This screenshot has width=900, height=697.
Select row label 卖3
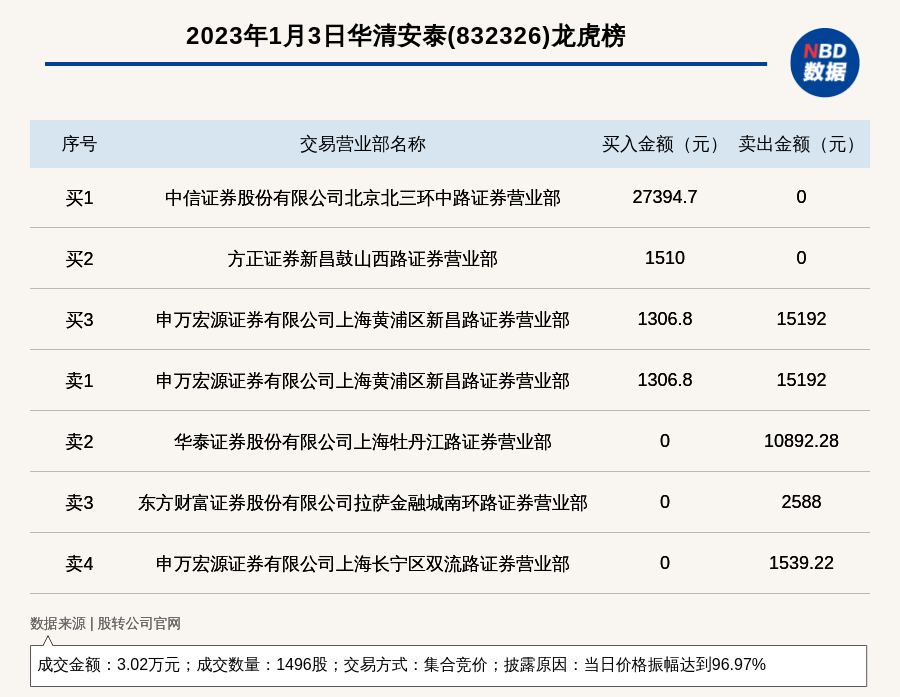tap(79, 503)
